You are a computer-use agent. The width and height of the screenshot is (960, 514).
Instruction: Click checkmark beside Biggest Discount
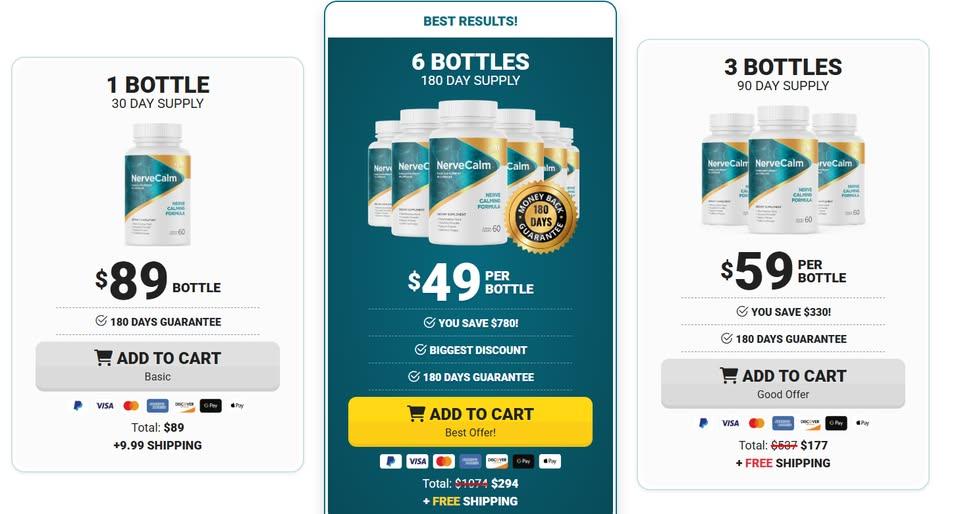pyautogui.click(x=420, y=349)
